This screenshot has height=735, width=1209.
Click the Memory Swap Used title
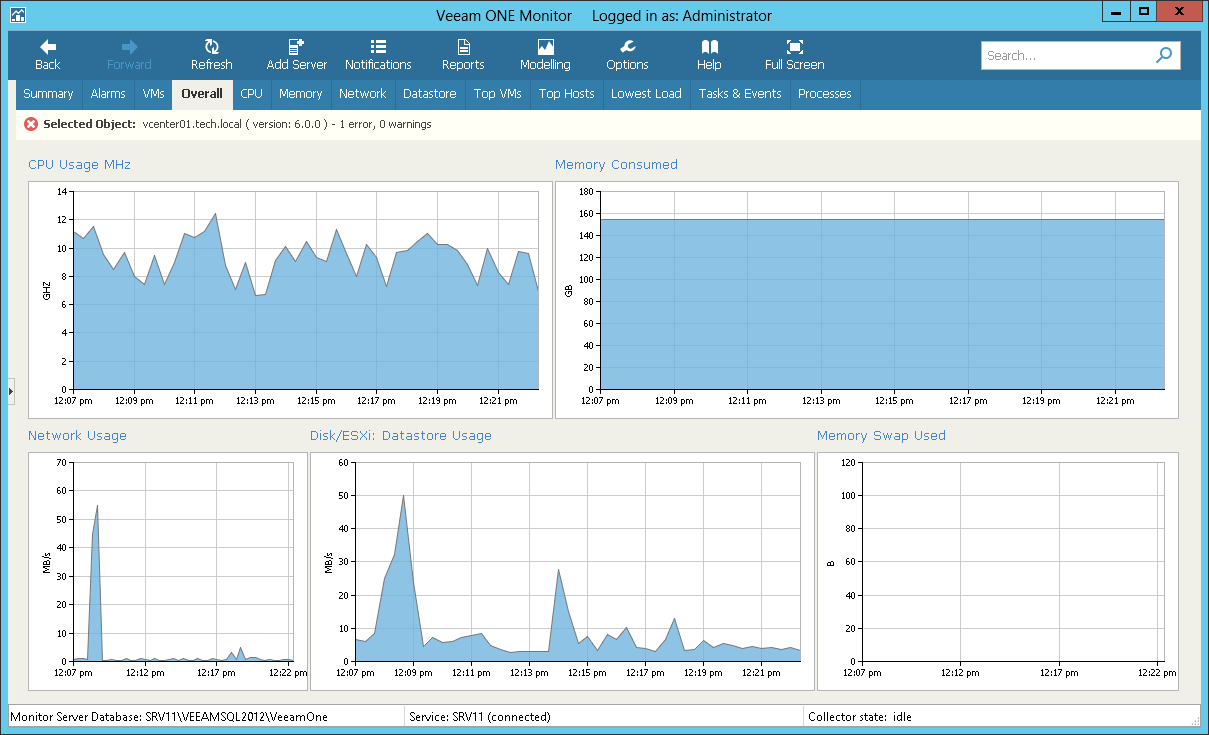click(881, 435)
